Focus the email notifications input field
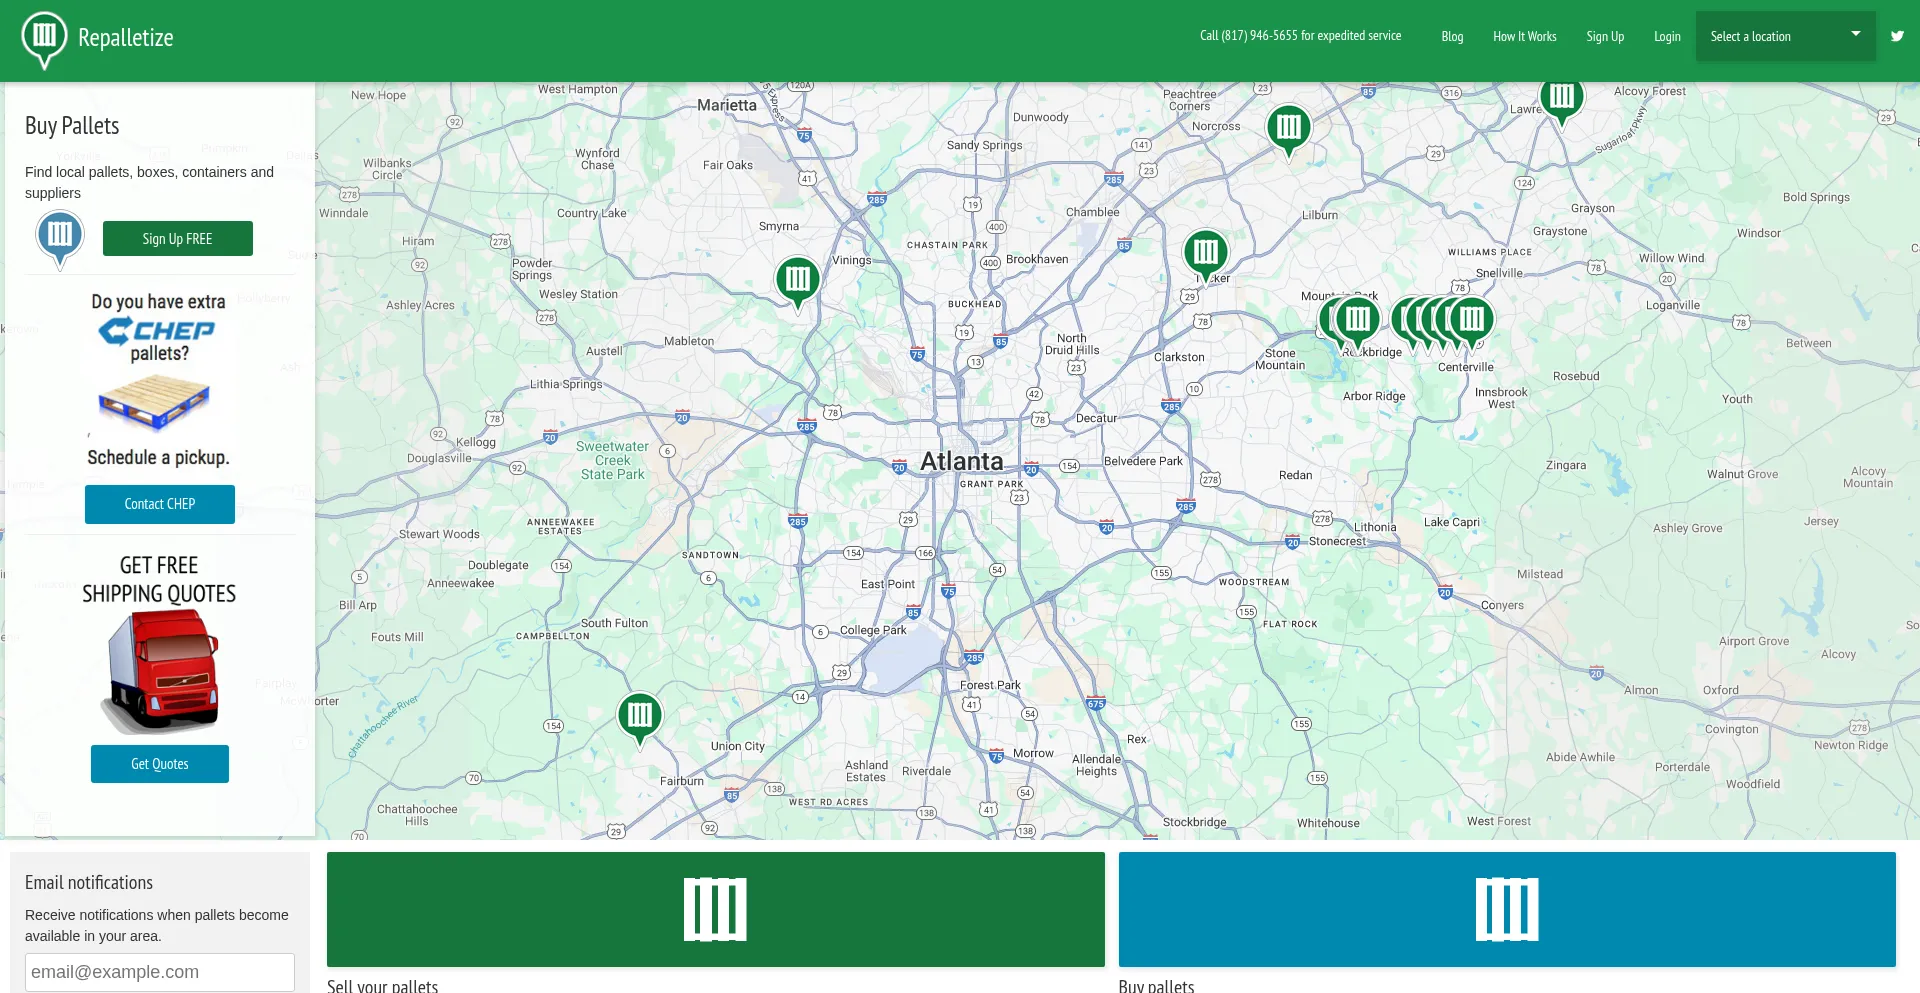Image resolution: width=1920 pixels, height=993 pixels. coord(160,972)
